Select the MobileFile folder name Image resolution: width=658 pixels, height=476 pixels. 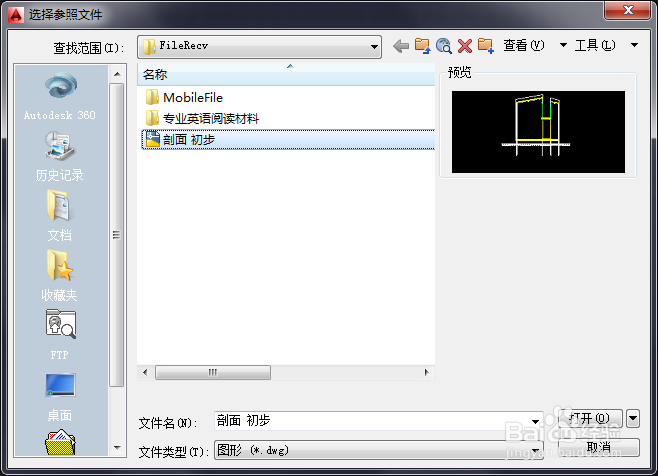click(193, 98)
